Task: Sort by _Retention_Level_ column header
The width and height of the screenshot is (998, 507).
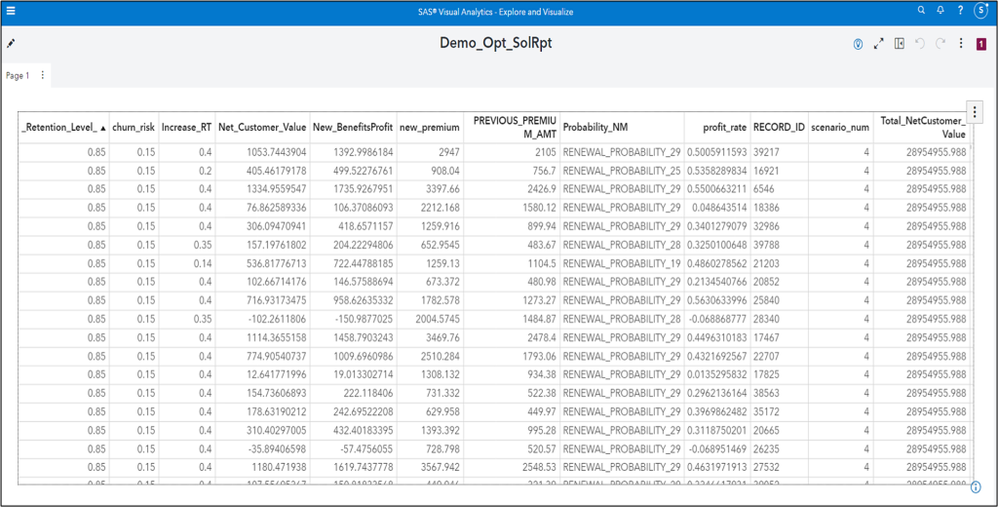Action: [63, 127]
